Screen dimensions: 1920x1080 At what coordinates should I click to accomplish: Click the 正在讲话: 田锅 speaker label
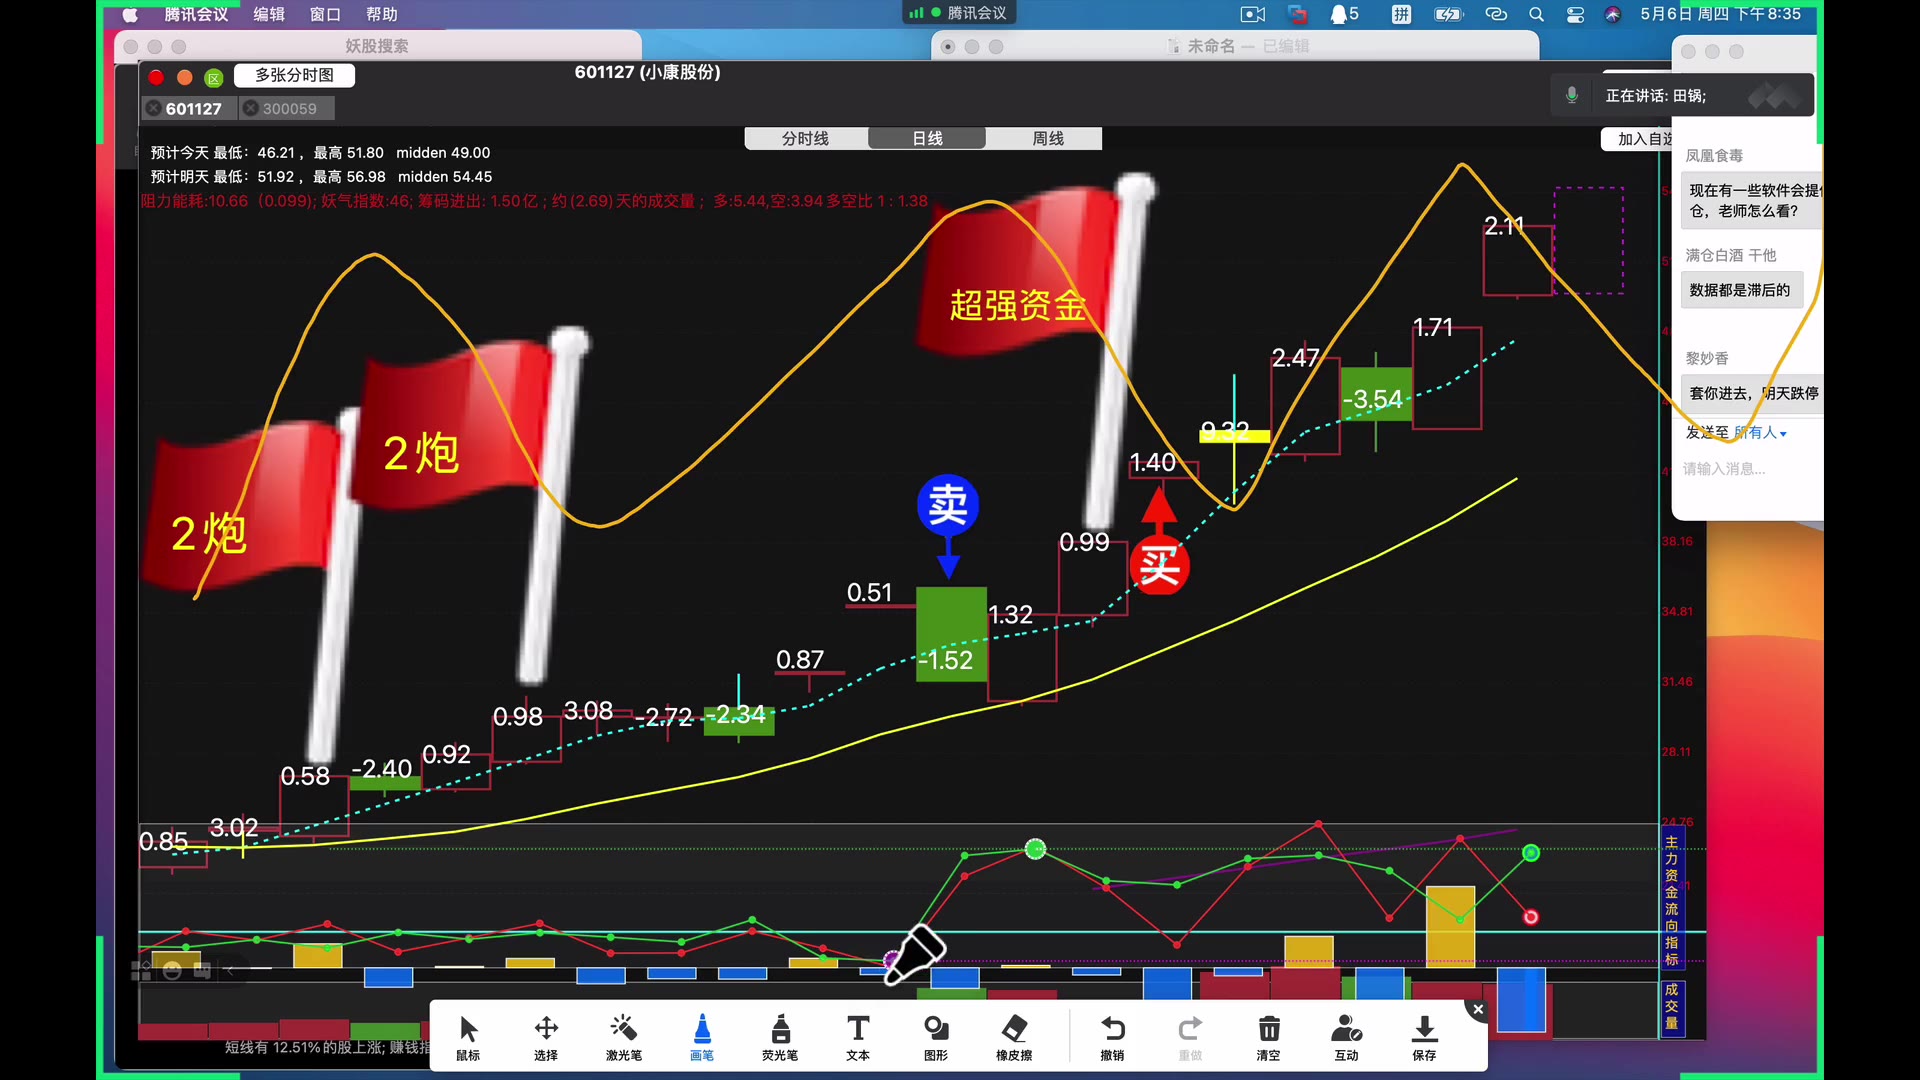(1655, 95)
